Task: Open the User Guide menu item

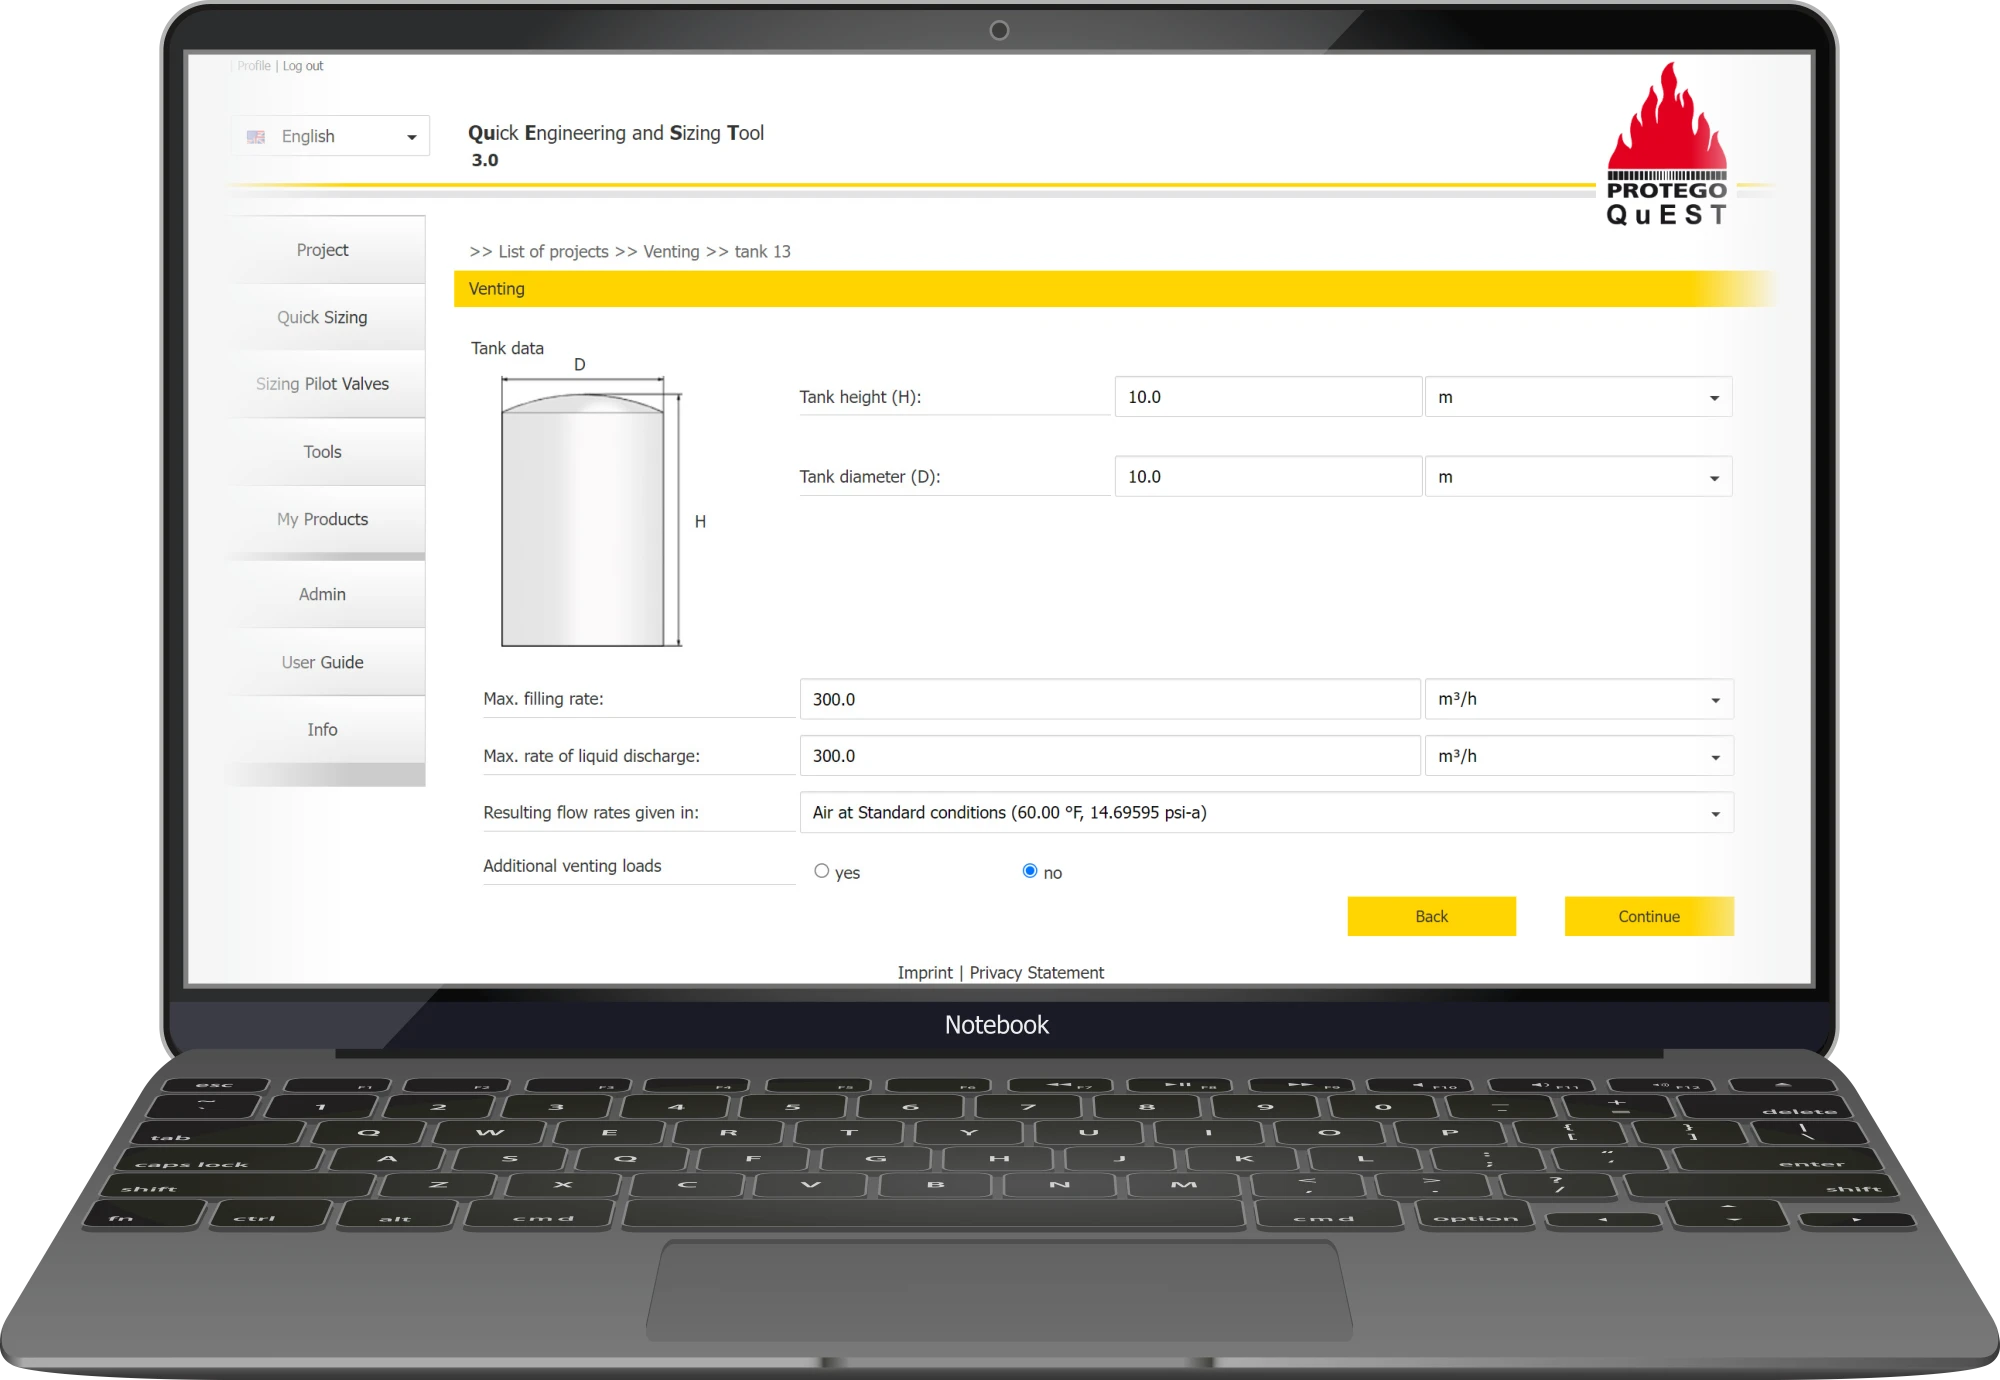Action: pyautogui.click(x=322, y=663)
